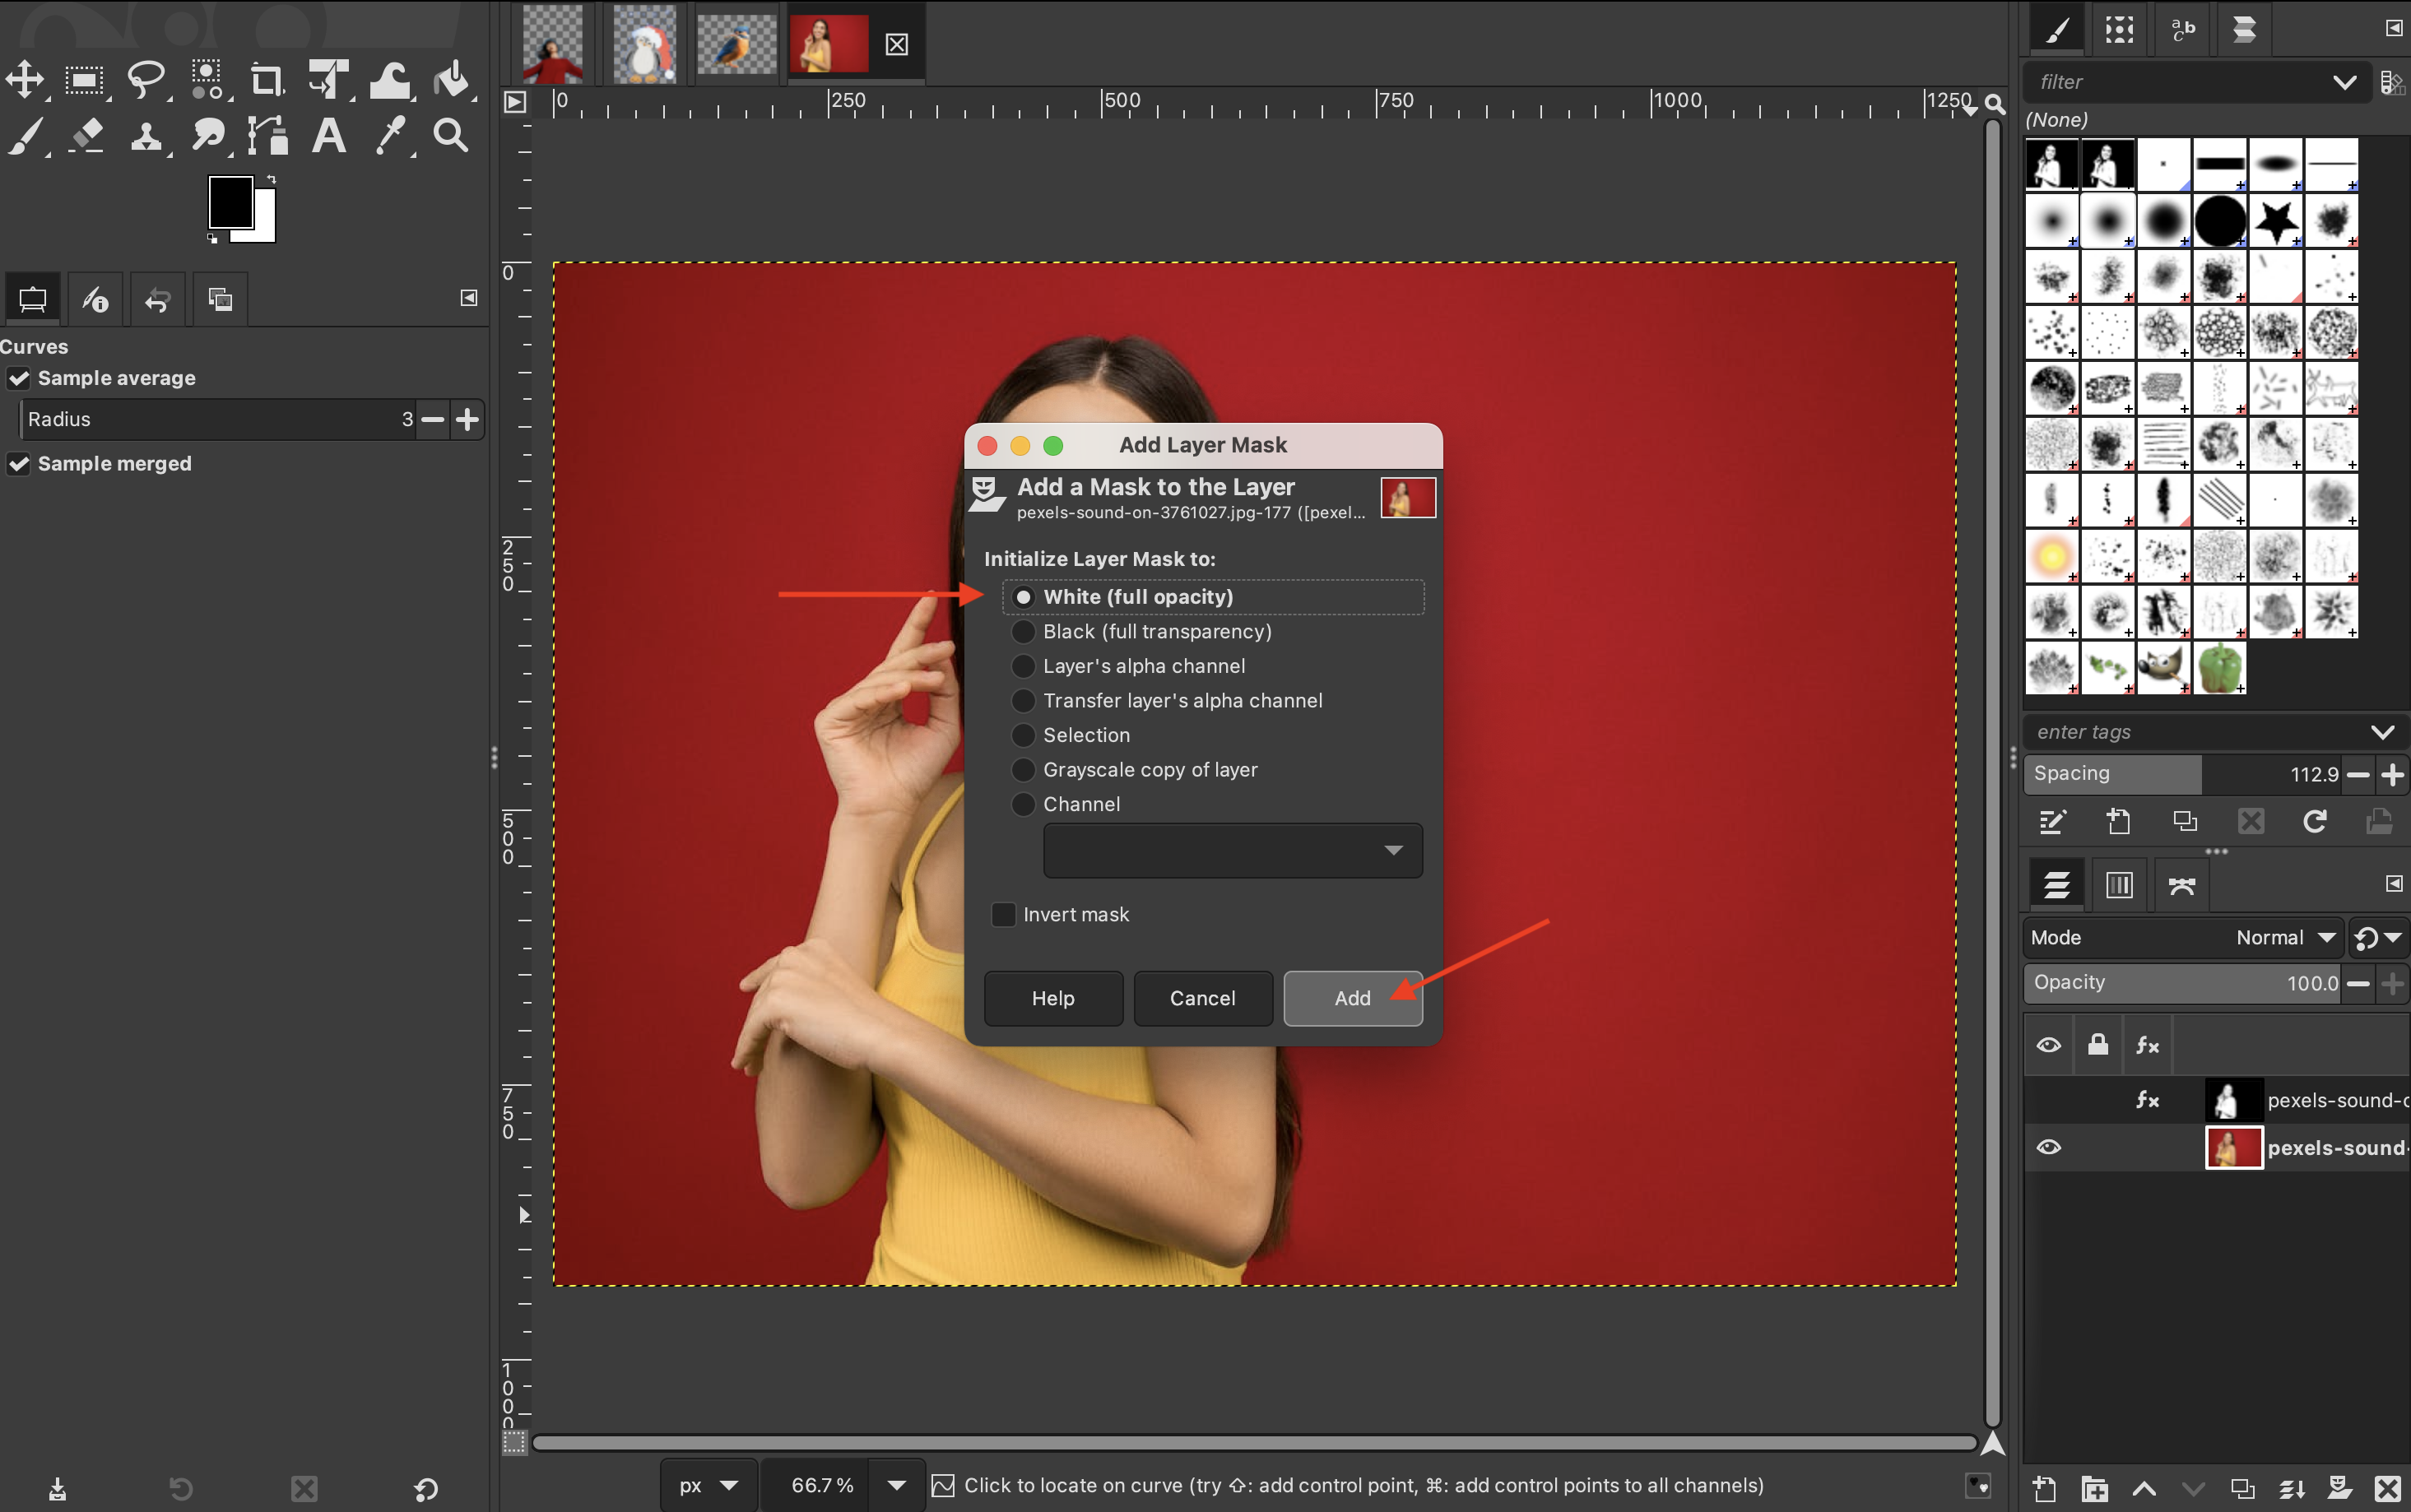Toggle visibility of bottom pexels-sound layer
The width and height of the screenshot is (2411, 1512).
pyautogui.click(x=2048, y=1147)
